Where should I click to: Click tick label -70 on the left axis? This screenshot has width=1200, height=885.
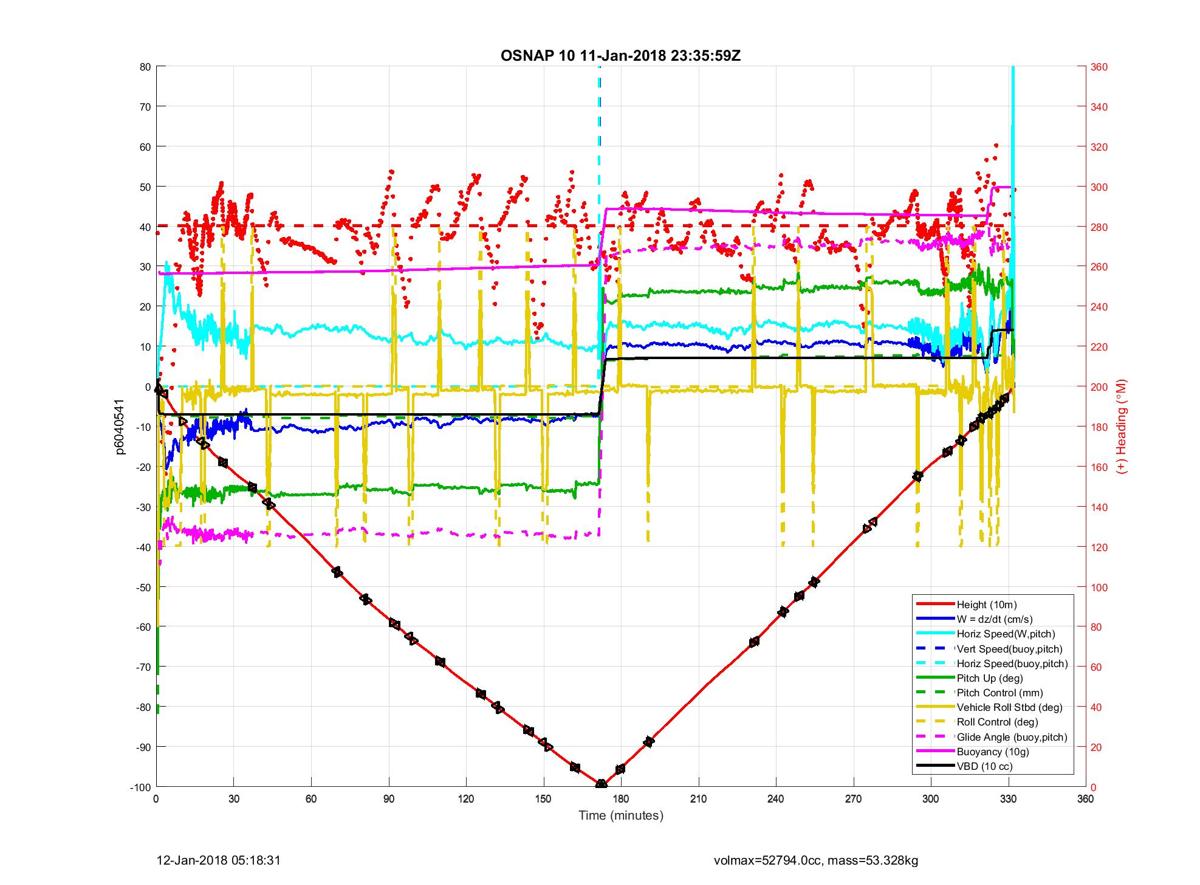pyautogui.click(x=142, y=667)
